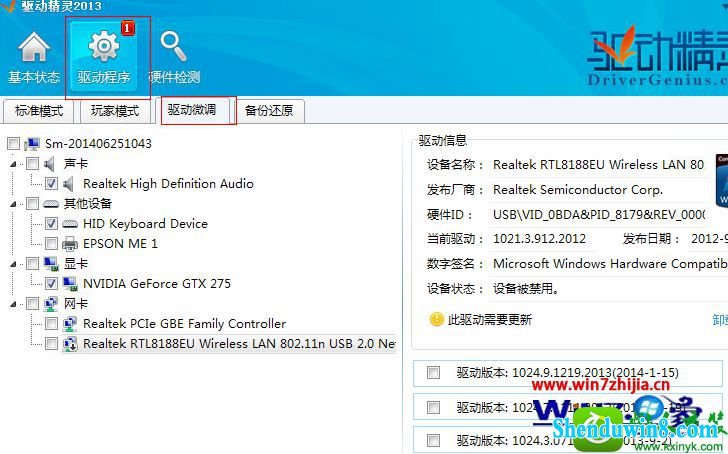This screenshot has width=728, height=454.
Task: Select driver version 1024.9.1219.2013 checkbox
Action: tap(433, 372)
